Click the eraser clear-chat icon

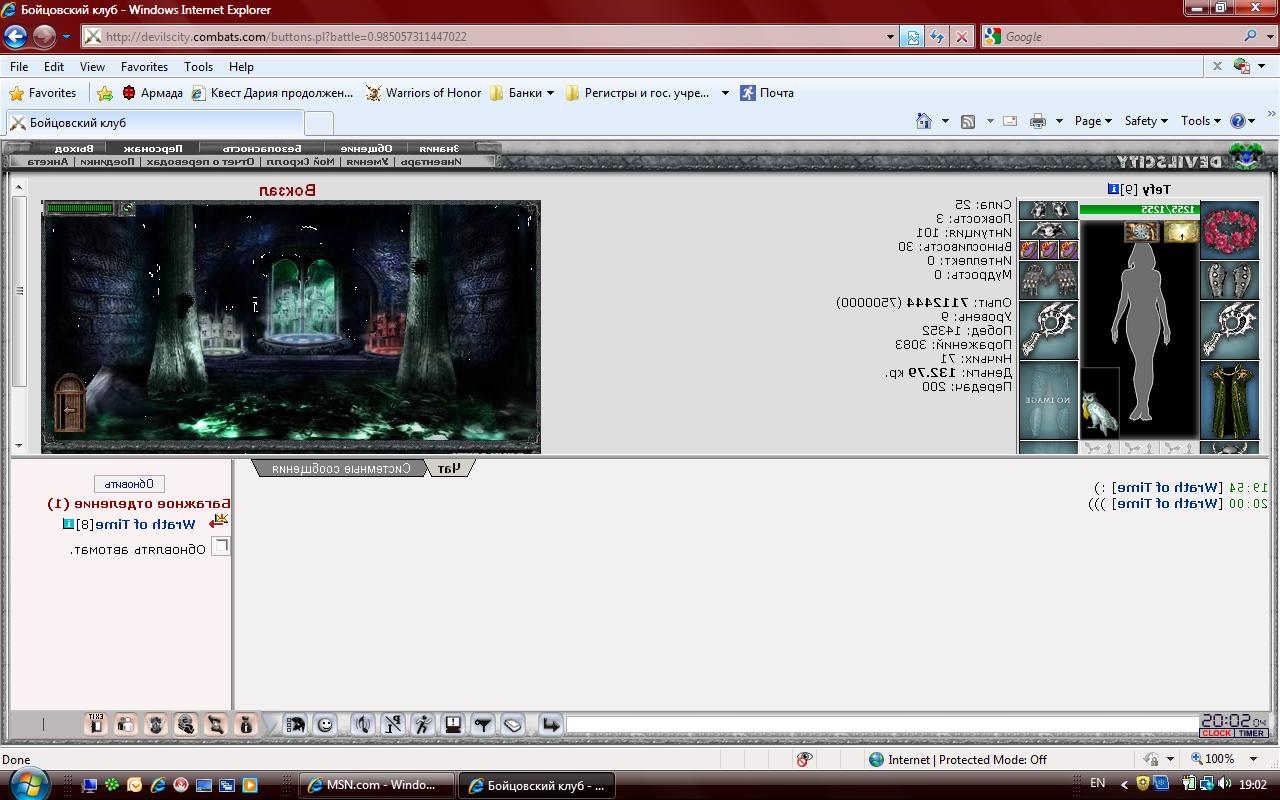click(513, 724)
